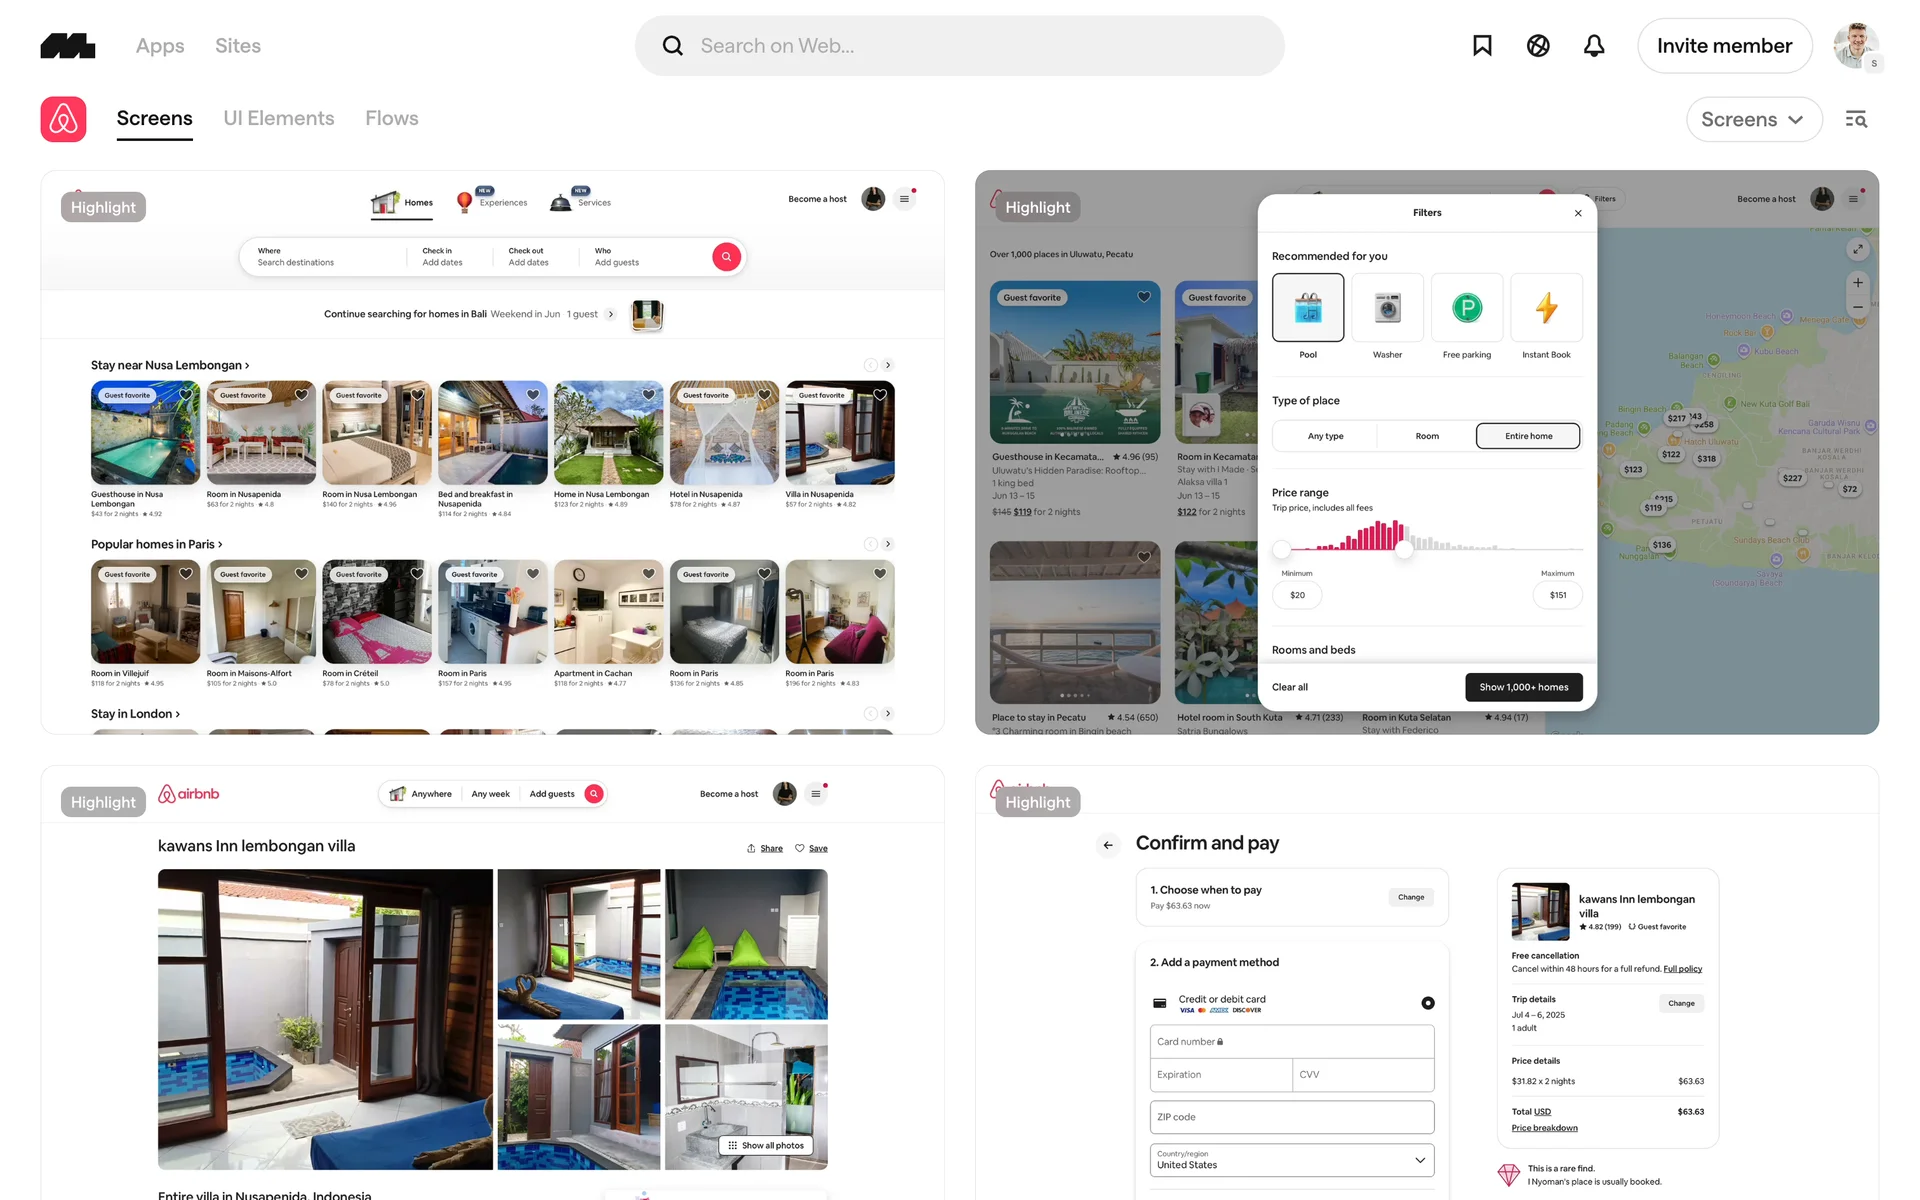Select the Pool filter icon
Image resolution: width=1920 pixels, height=1200 pixels.
coord(1308,308)
